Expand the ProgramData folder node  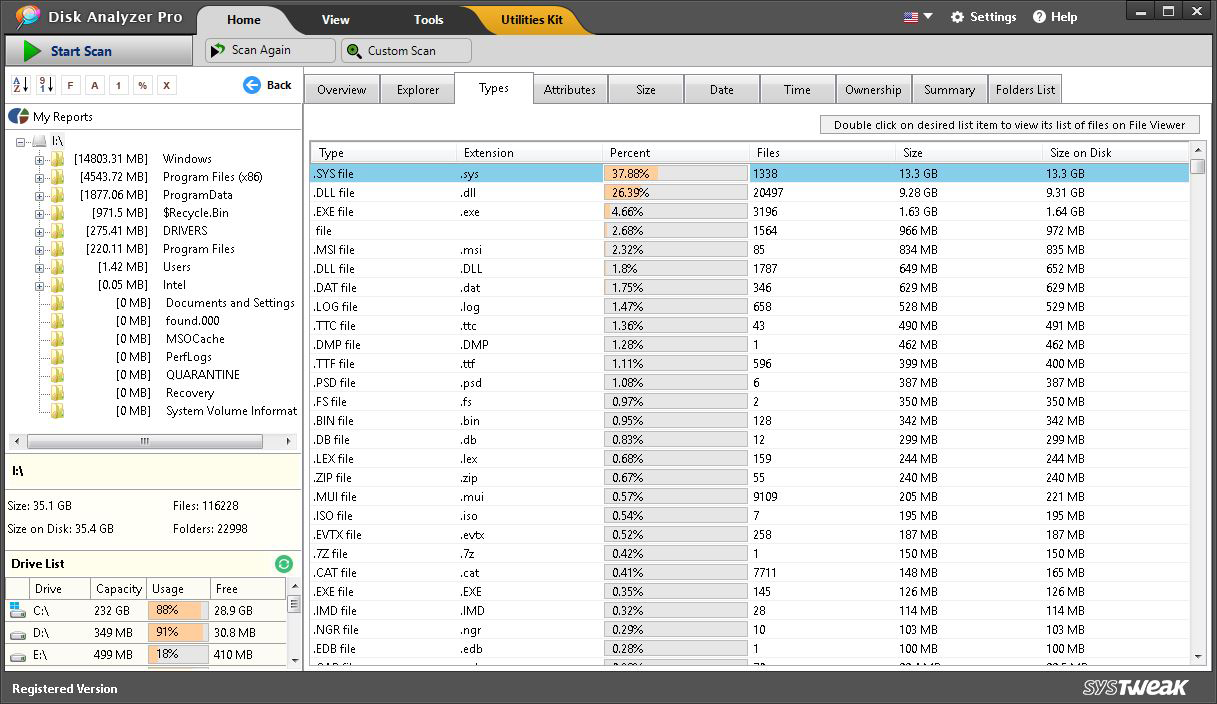(40, 195)
